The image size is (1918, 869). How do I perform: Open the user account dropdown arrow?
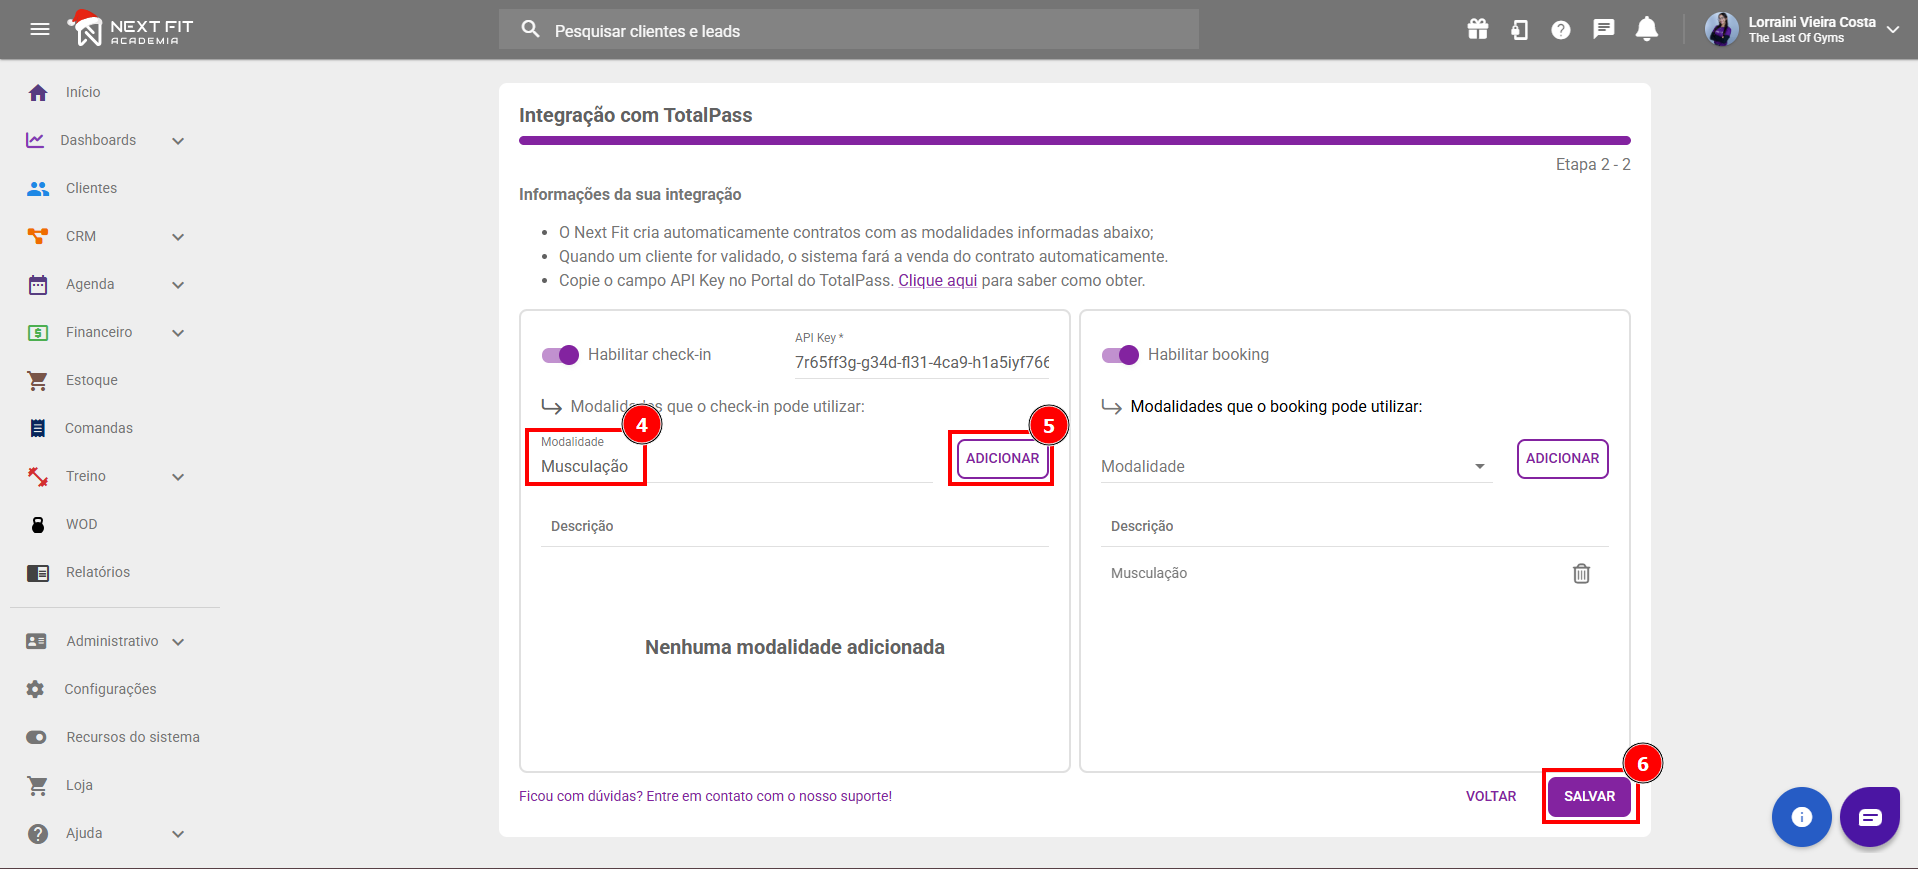tap(1893, 30)
